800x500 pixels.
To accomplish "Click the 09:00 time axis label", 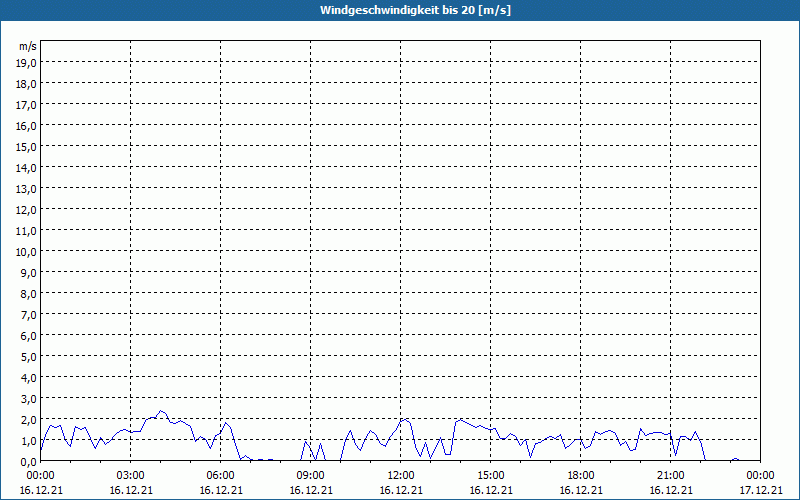I will tap(311, 476).
